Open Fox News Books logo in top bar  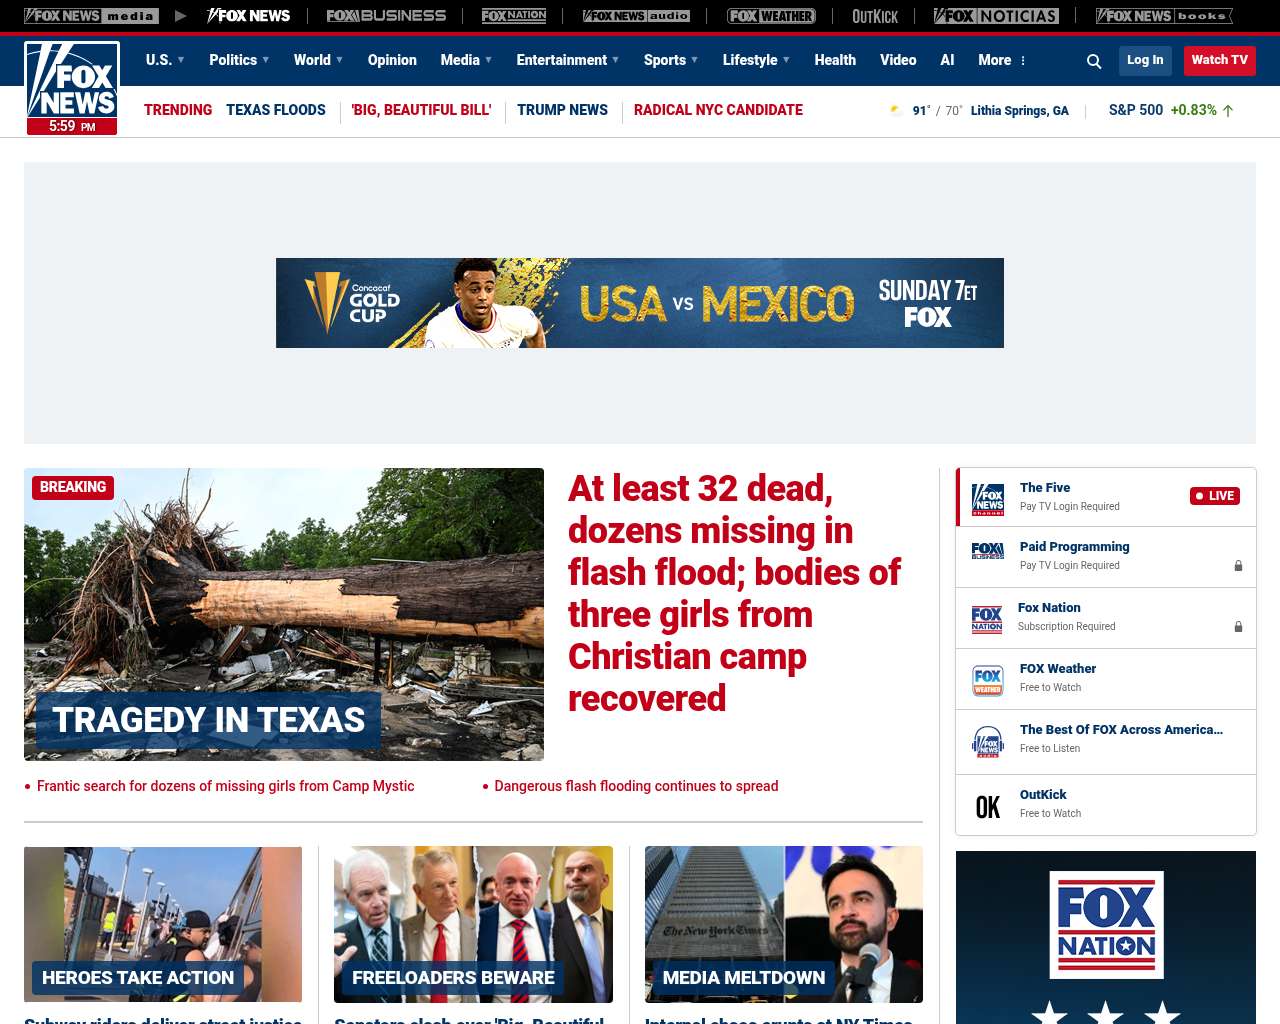click(x=1164, y=16)
